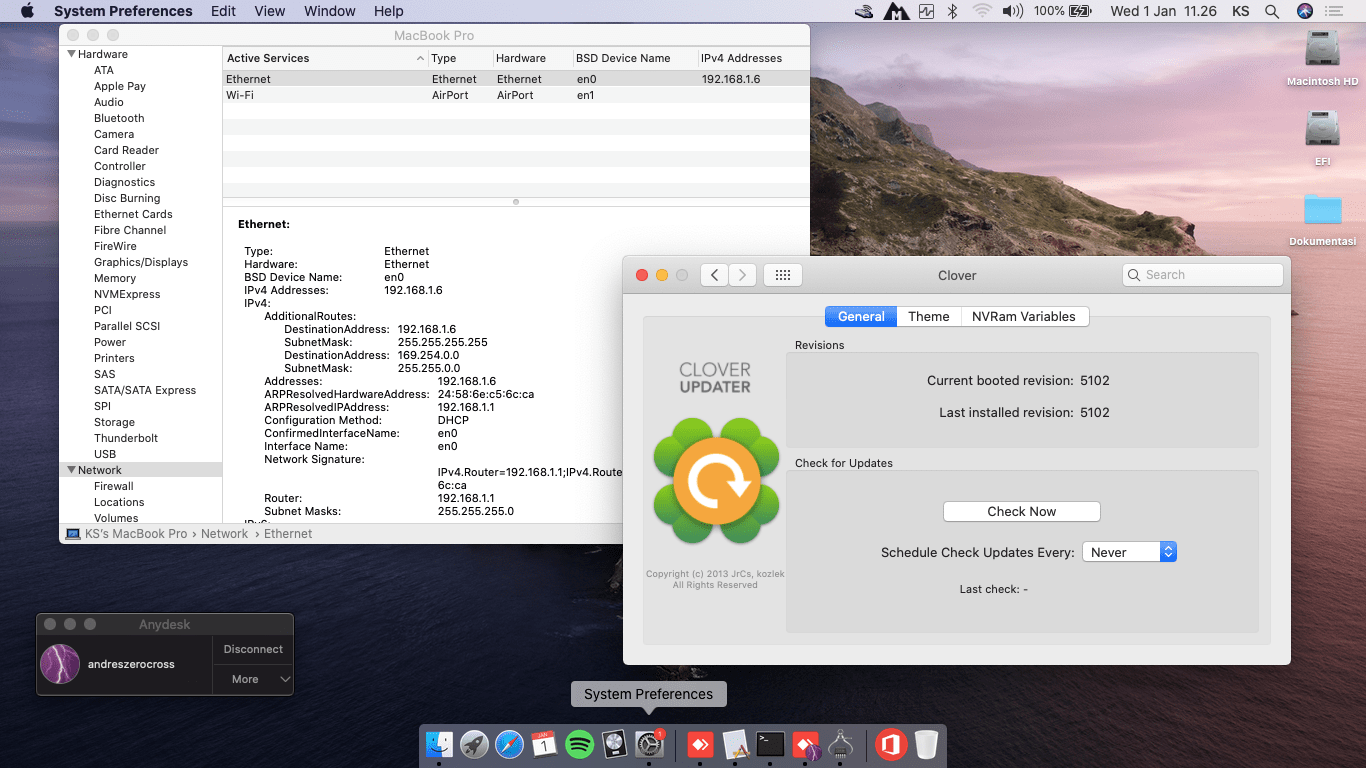Show all preferences grid in Clover window
The image size is (1366, 768).
783,275
